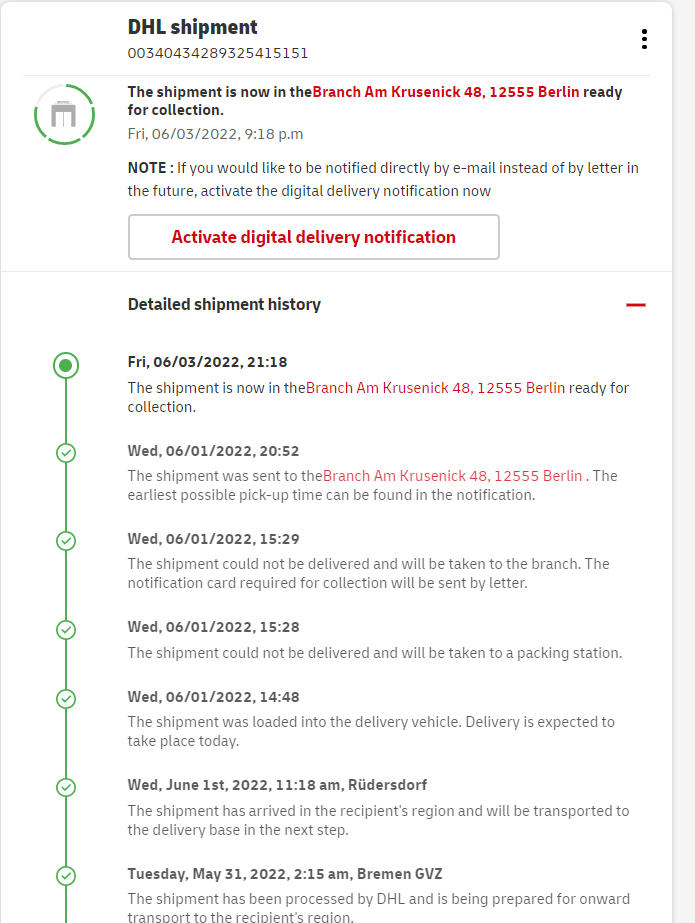
Task: Click the shipment tracking number
Action: 217,53
